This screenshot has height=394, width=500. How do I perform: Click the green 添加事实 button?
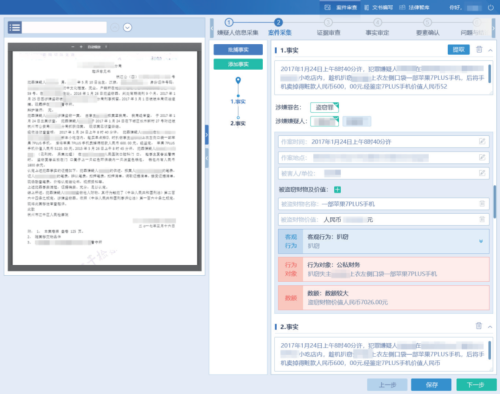point(238,64)
